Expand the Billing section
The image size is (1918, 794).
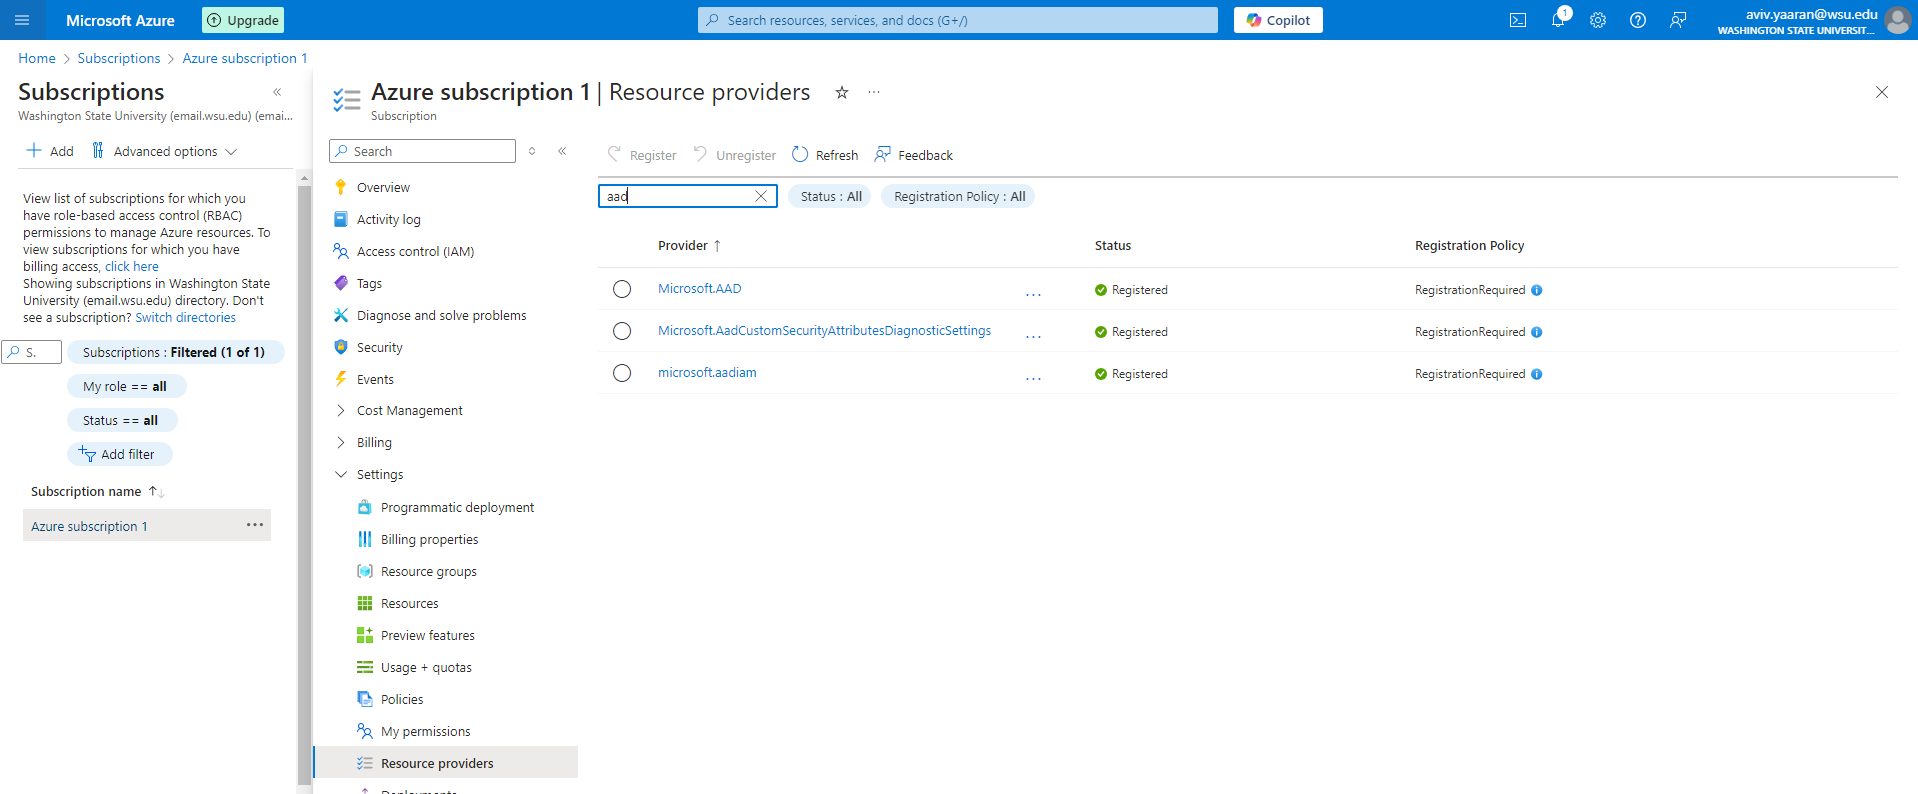click(x=341, y=442)
